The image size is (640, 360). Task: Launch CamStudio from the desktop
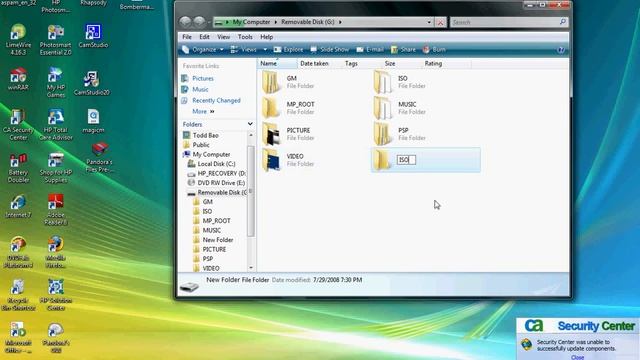click(x=93, y=36)
